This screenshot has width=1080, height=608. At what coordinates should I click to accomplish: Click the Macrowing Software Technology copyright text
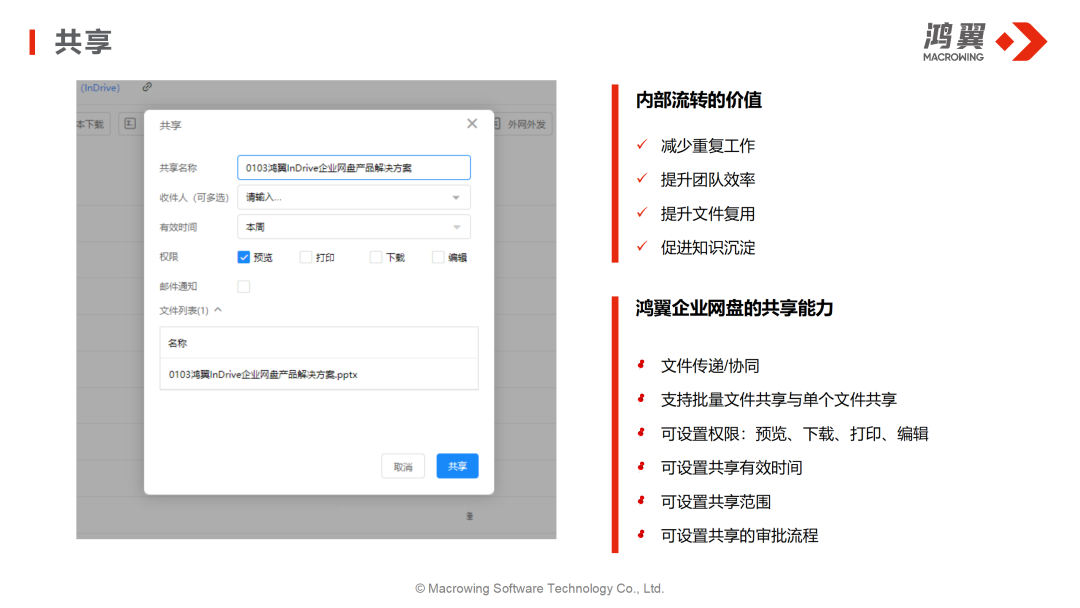[539, 589]
